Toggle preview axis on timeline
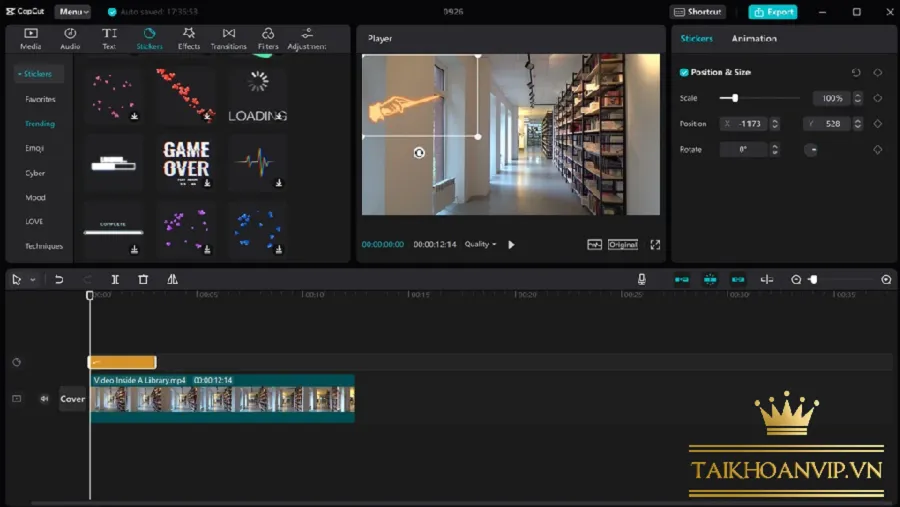The width and height of the screenshot is (900, 507). [767, 280]
